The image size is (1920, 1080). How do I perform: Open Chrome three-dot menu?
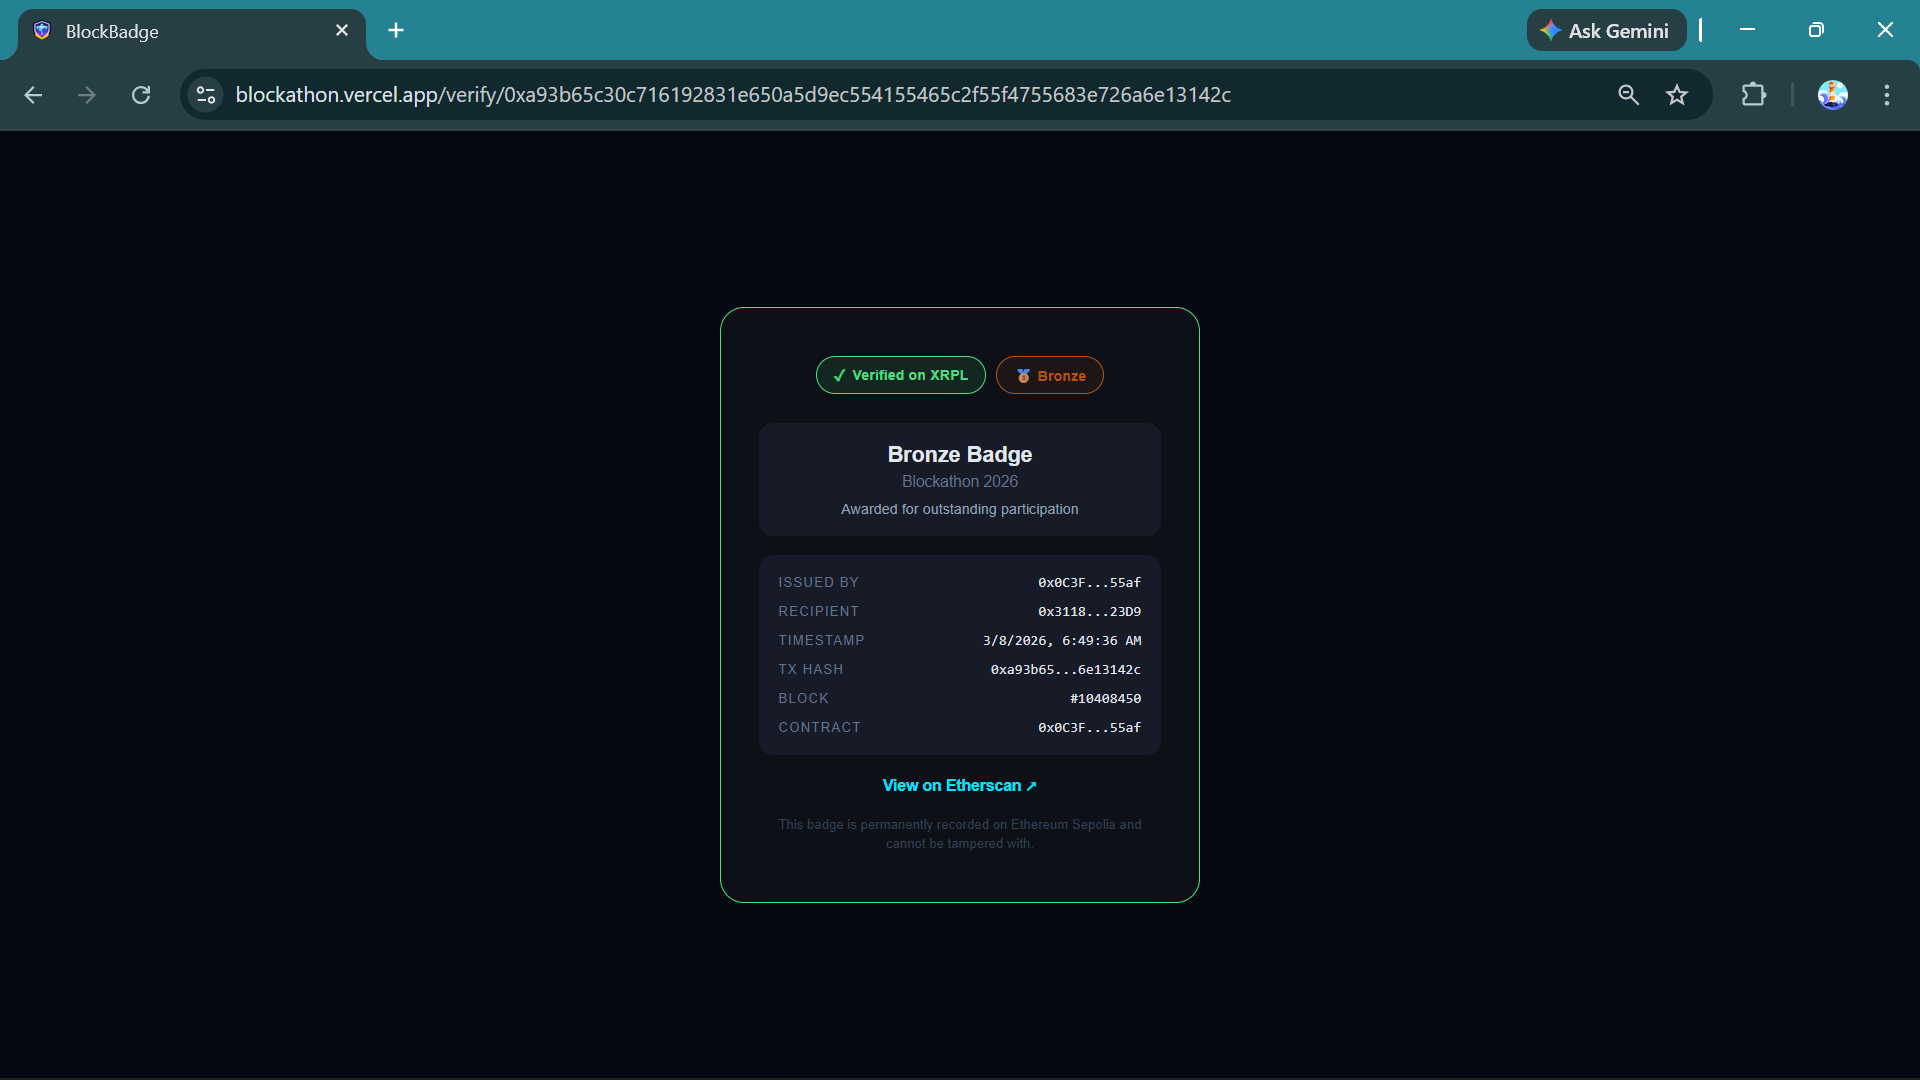[x=1887, y=95]
